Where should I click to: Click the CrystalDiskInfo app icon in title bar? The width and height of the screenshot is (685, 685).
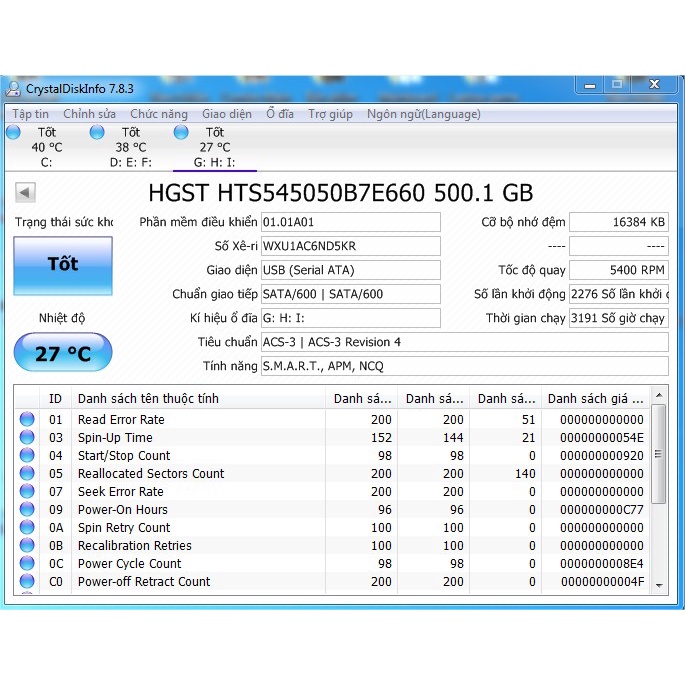tap(13, 89)
